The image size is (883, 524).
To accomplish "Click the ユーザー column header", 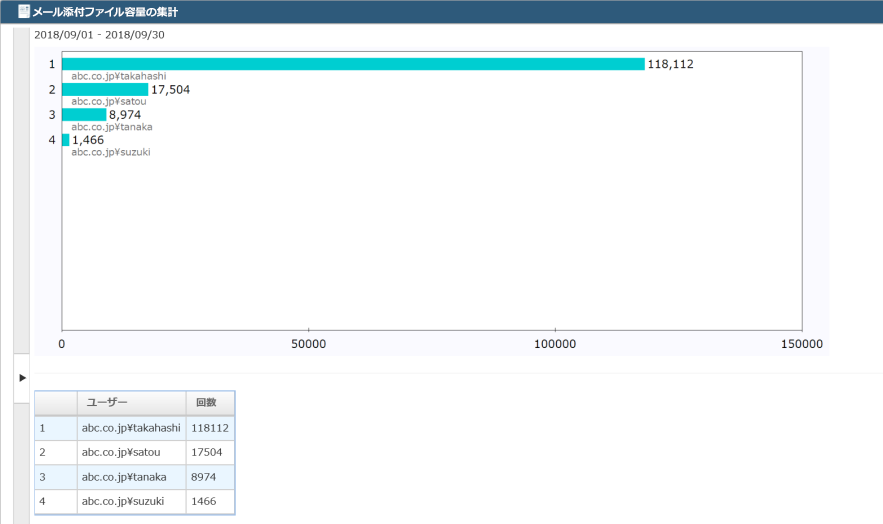I will tap(132, 403).
